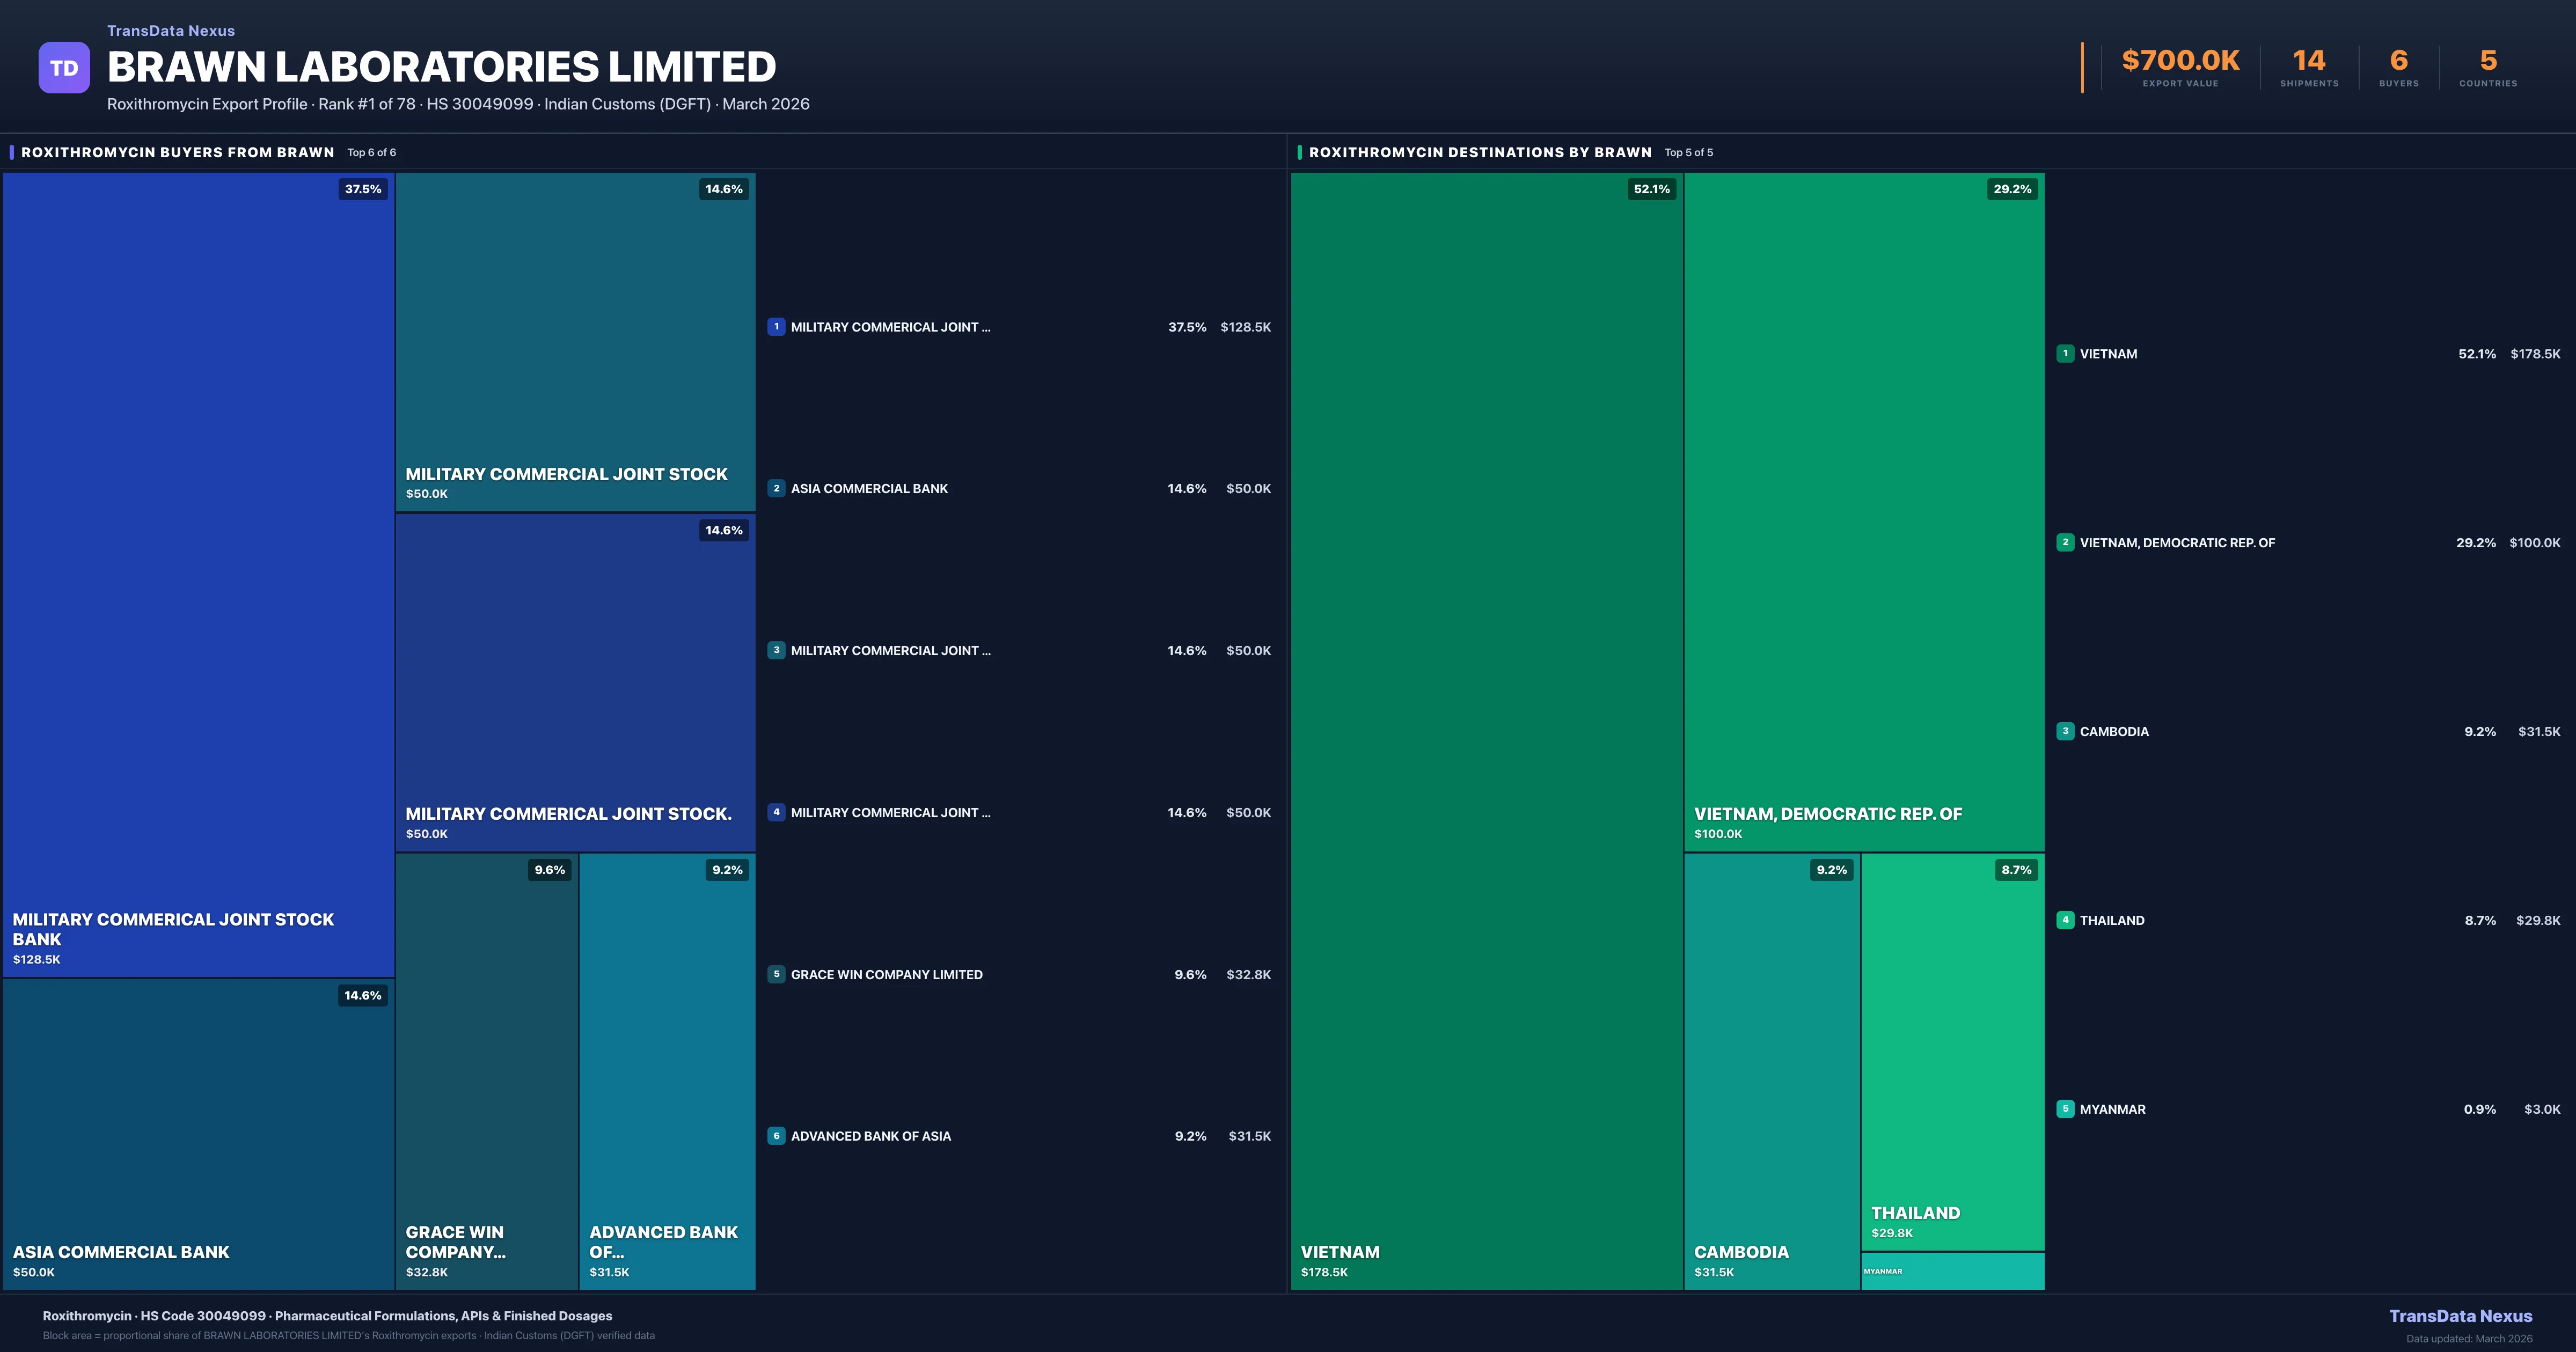The height and width of the screenshot is (1352, 2576).
Task: Select the Cambodia treemap block
Action: point(1771,1070)
